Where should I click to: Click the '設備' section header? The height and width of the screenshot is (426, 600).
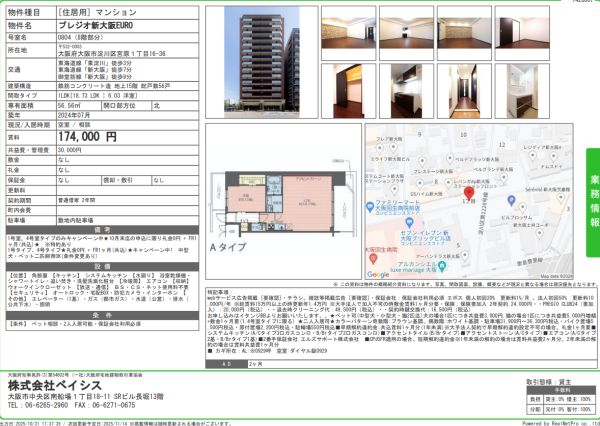[103, 266]
